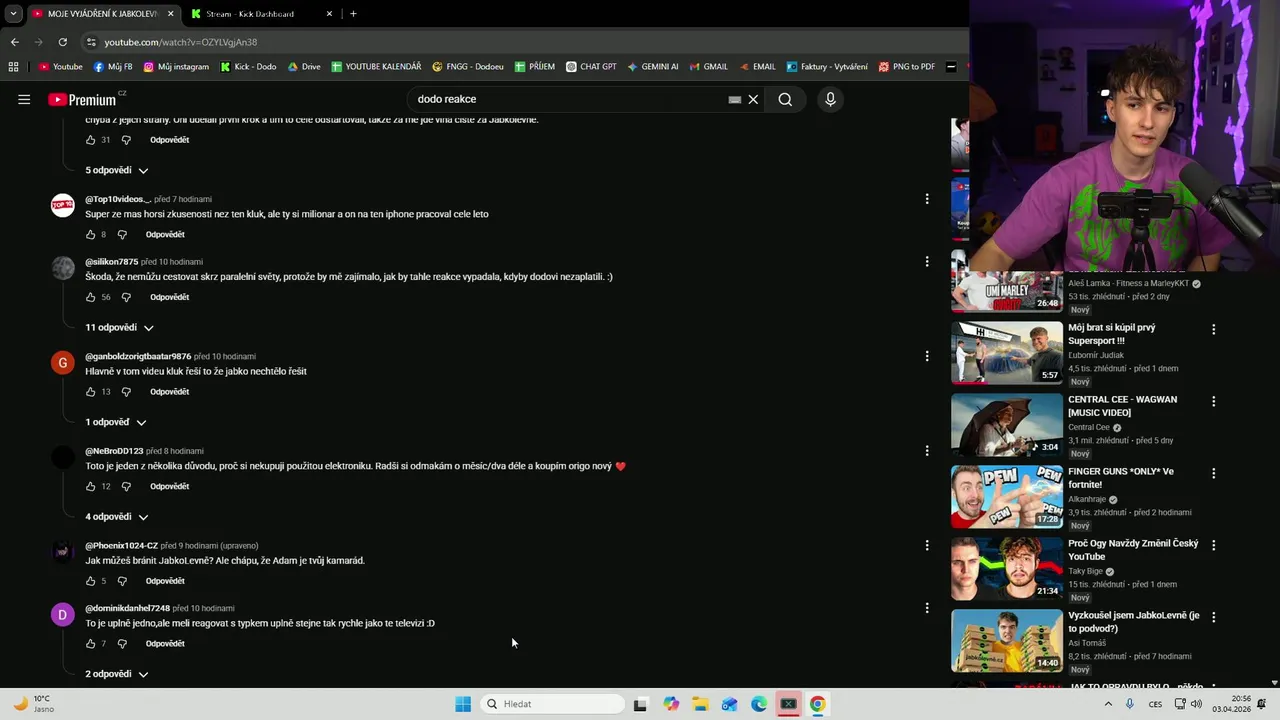Open options menu for @silikon7875 comment
The image size is (1280, 720).
click(x=927, y=261)
